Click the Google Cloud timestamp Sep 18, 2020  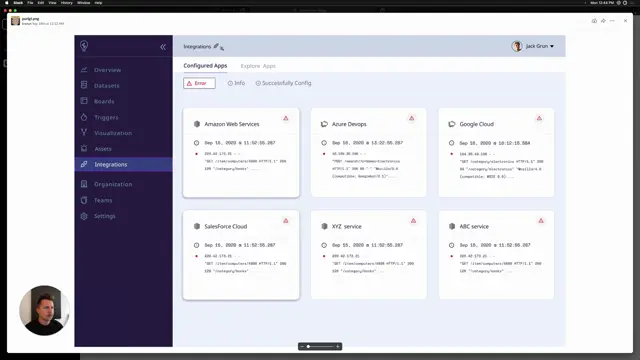(495, 143)
